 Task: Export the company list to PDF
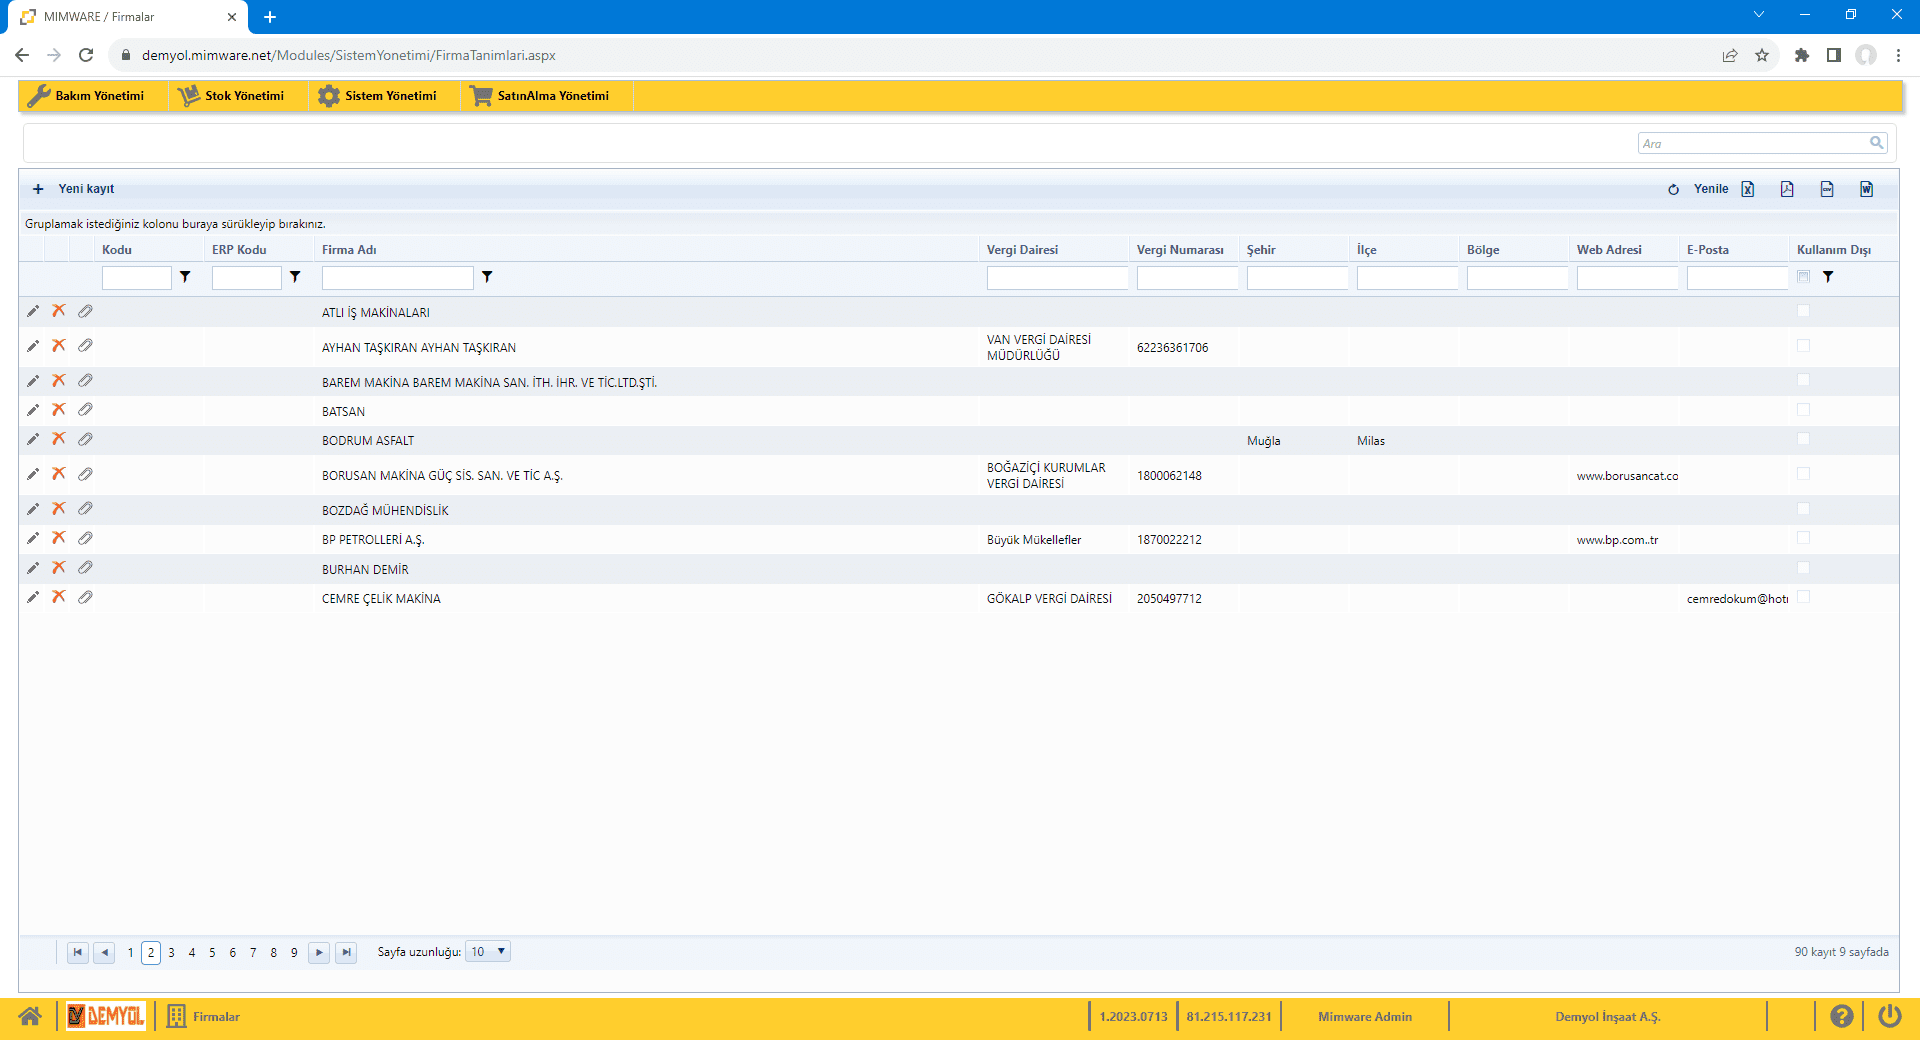coord(1787,189)
